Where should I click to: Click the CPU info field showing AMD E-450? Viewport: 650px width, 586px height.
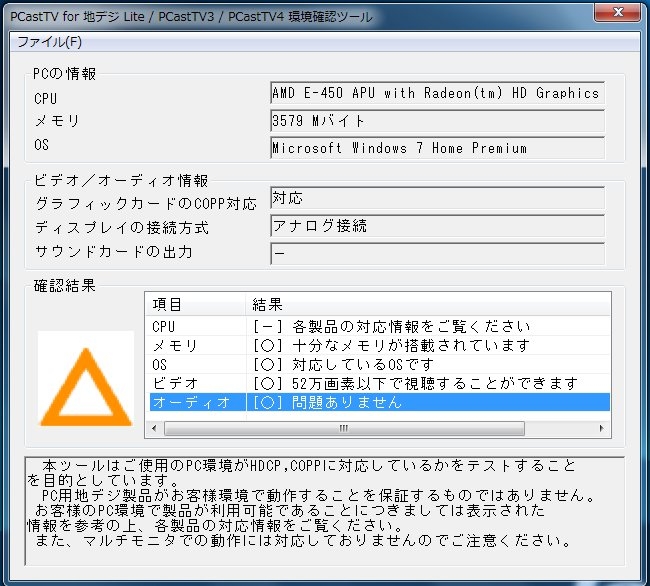click(437, 93)
